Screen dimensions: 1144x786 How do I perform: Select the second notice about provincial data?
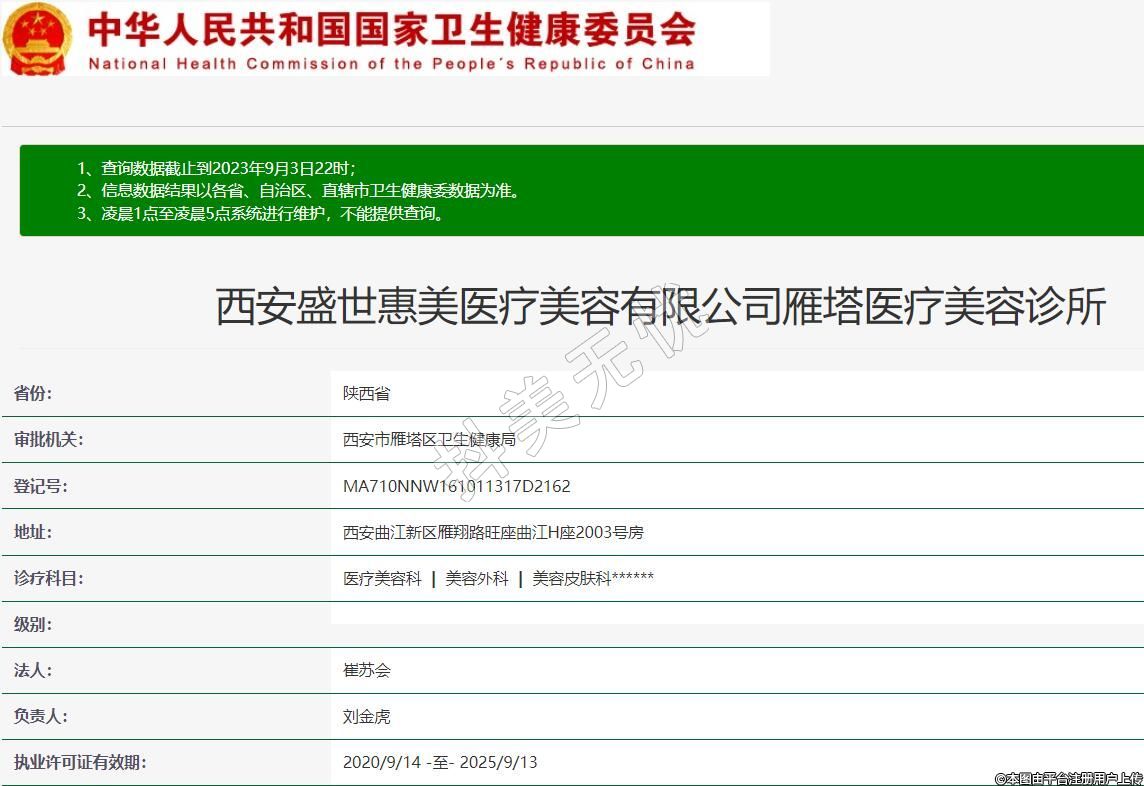298,190
